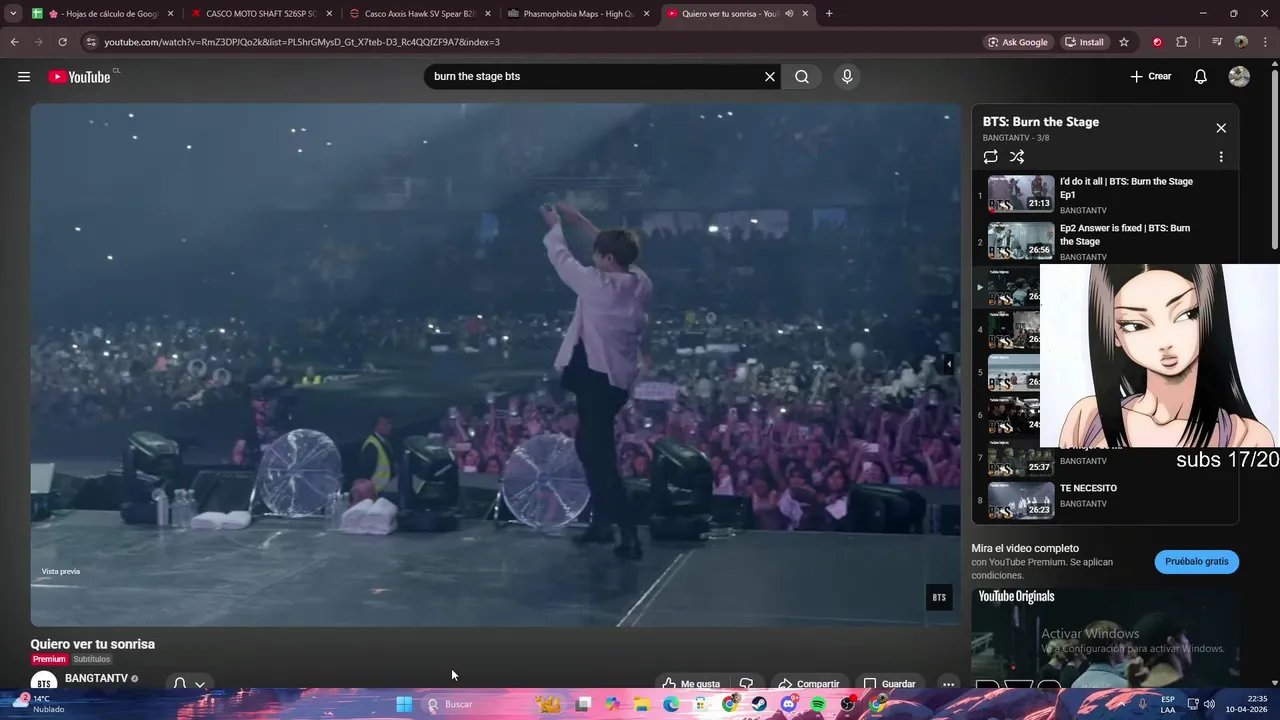Open OBS Studio from the taskbar
Screen dimensions: 1280x720
tap(848, 704)
